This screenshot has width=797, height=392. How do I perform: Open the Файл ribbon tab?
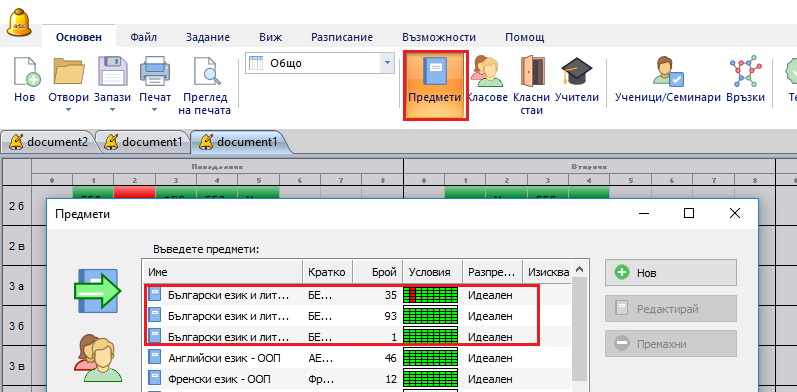click(143, 37)
